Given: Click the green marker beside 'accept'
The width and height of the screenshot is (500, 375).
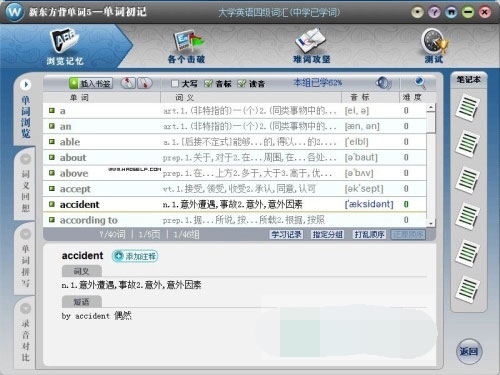Looking at the screenshot, I should point(52,188).
